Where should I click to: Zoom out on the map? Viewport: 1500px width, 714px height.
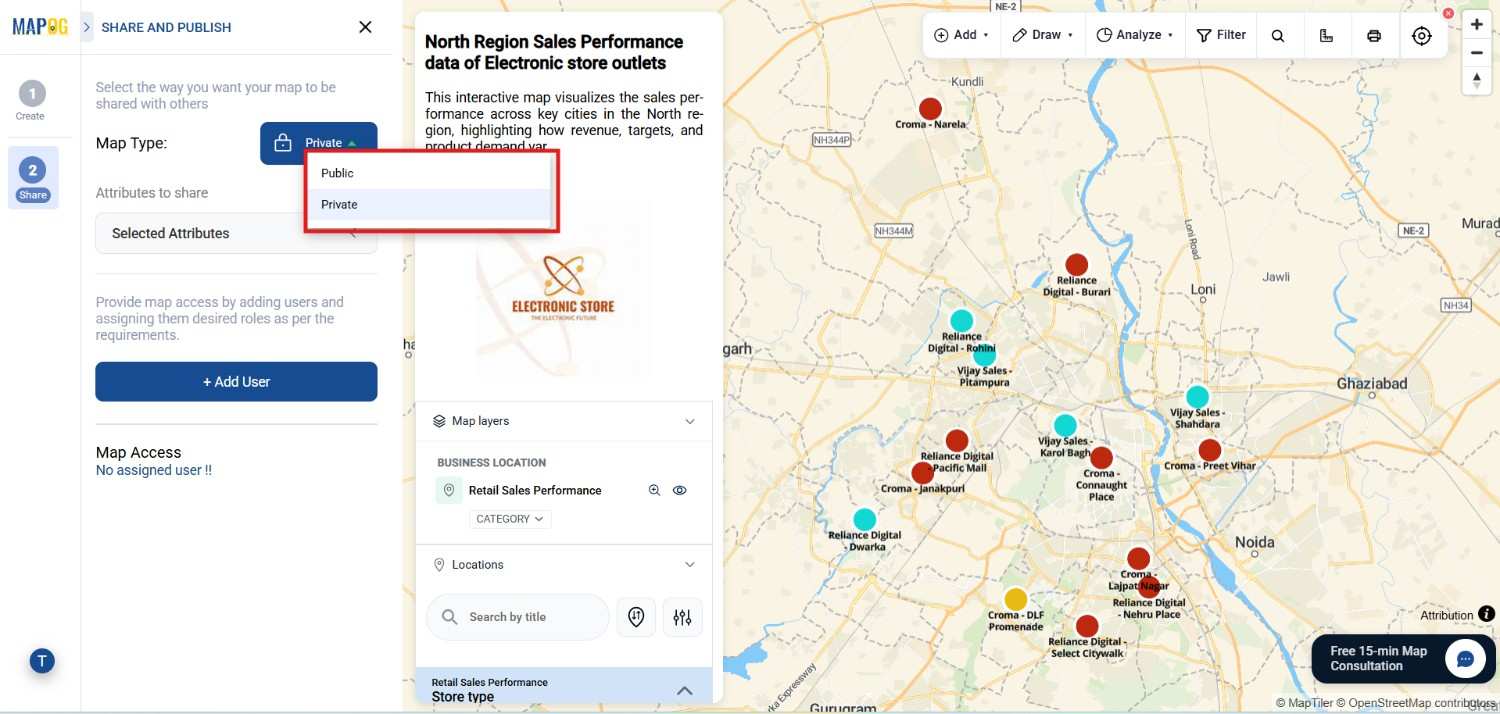[1477, 53]
